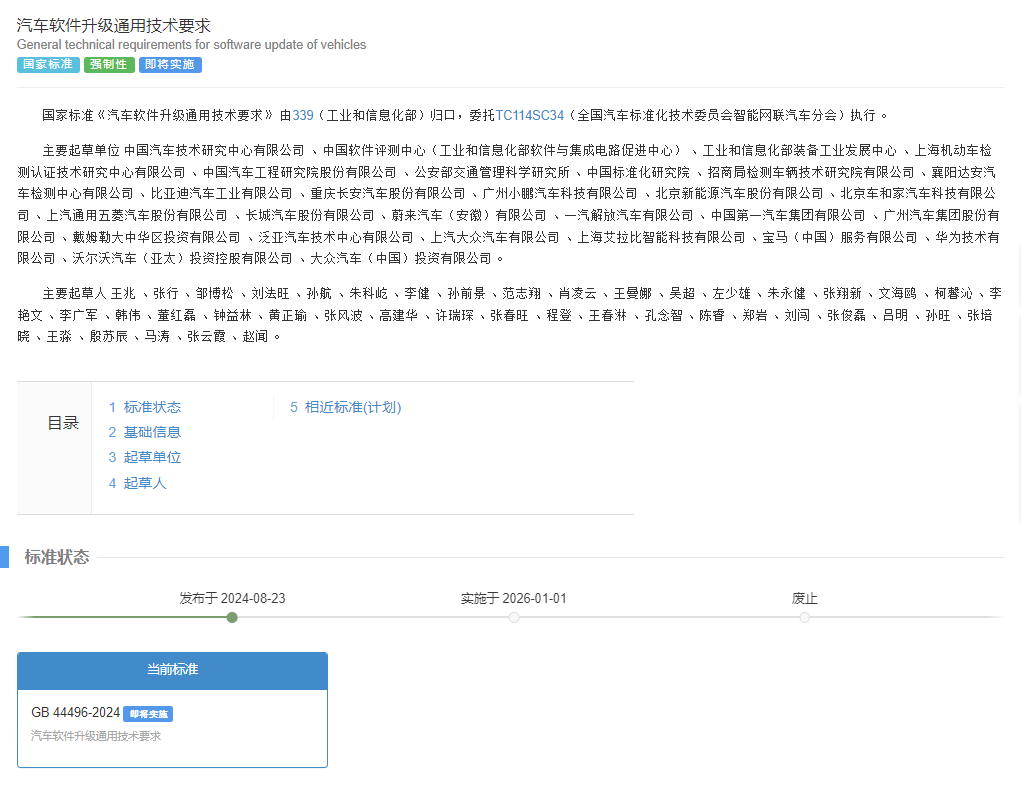Viewport: 1021px width, 796px height.
Task: Open the 339 department link
Action: click(x=303, y=115)
